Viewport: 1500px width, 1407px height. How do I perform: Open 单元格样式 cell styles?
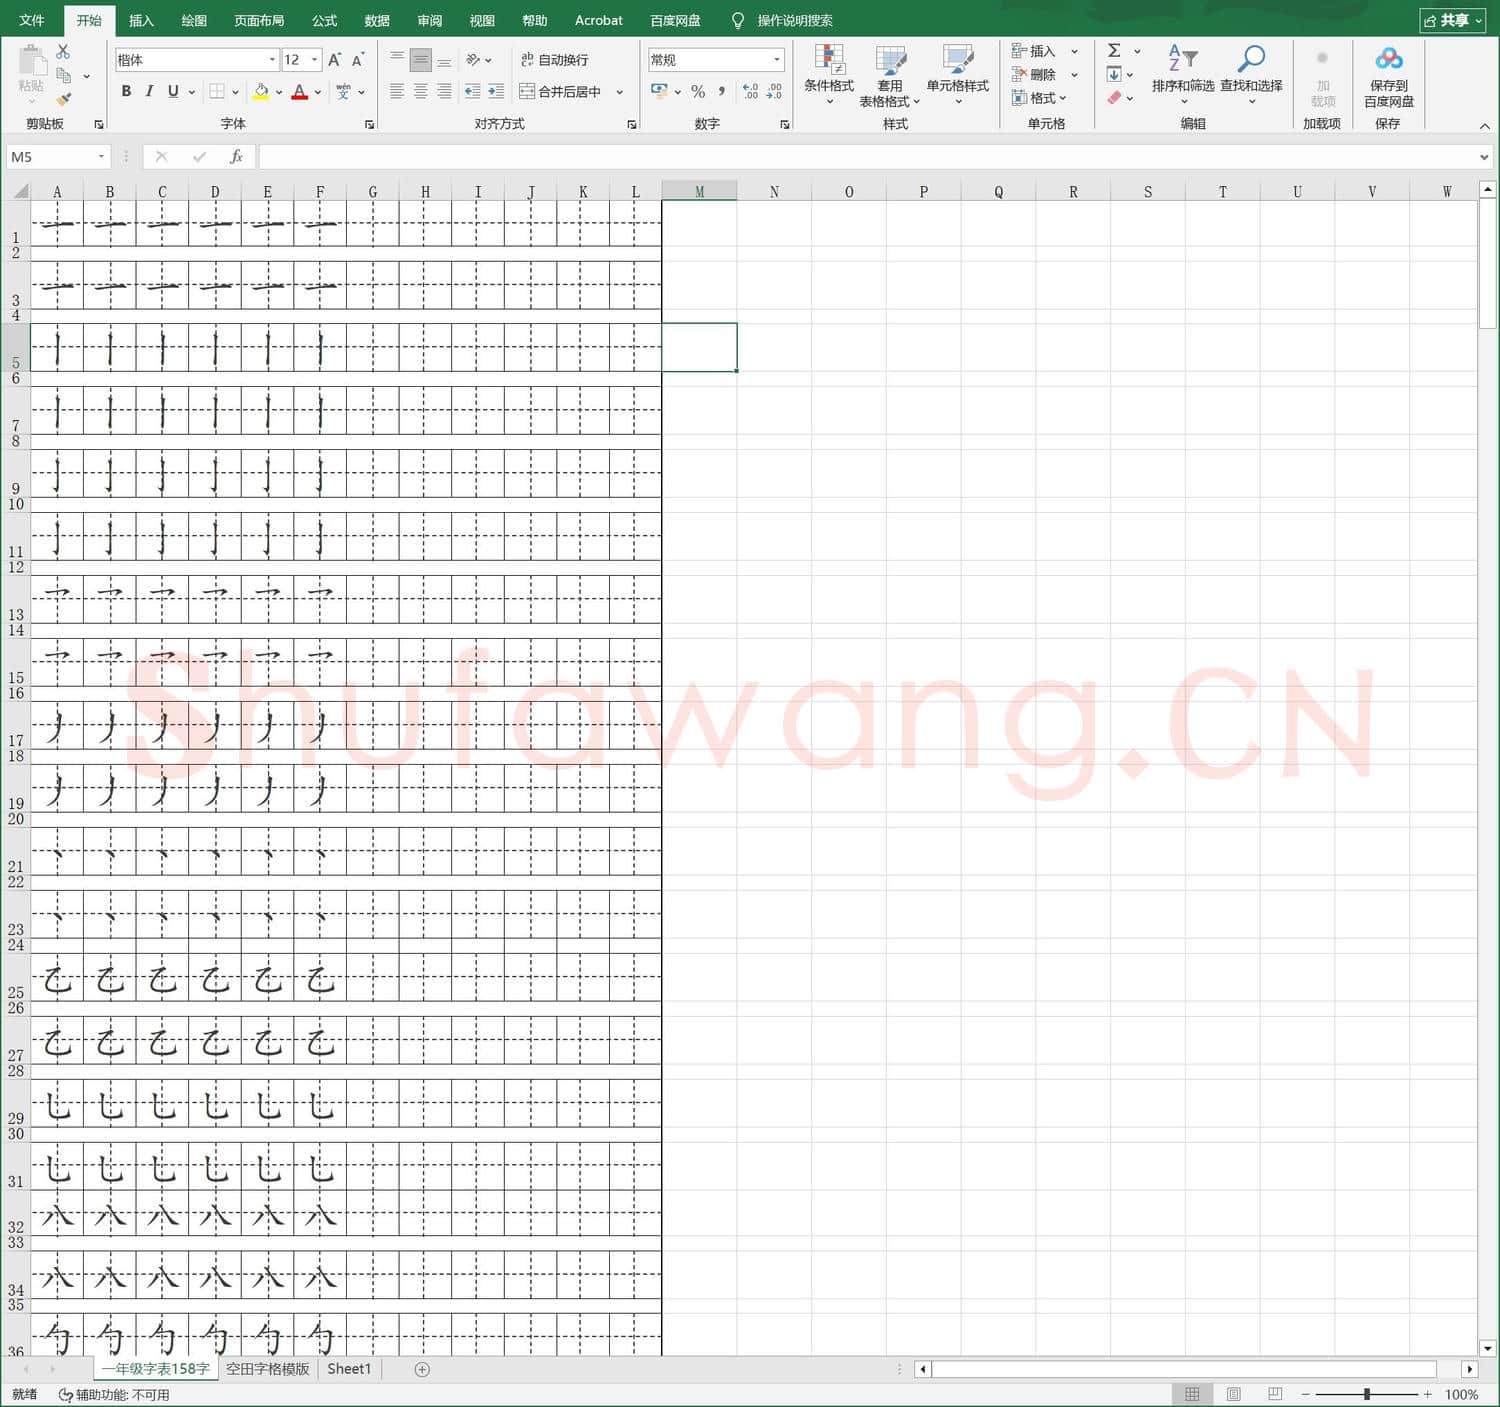pos(957,76)
